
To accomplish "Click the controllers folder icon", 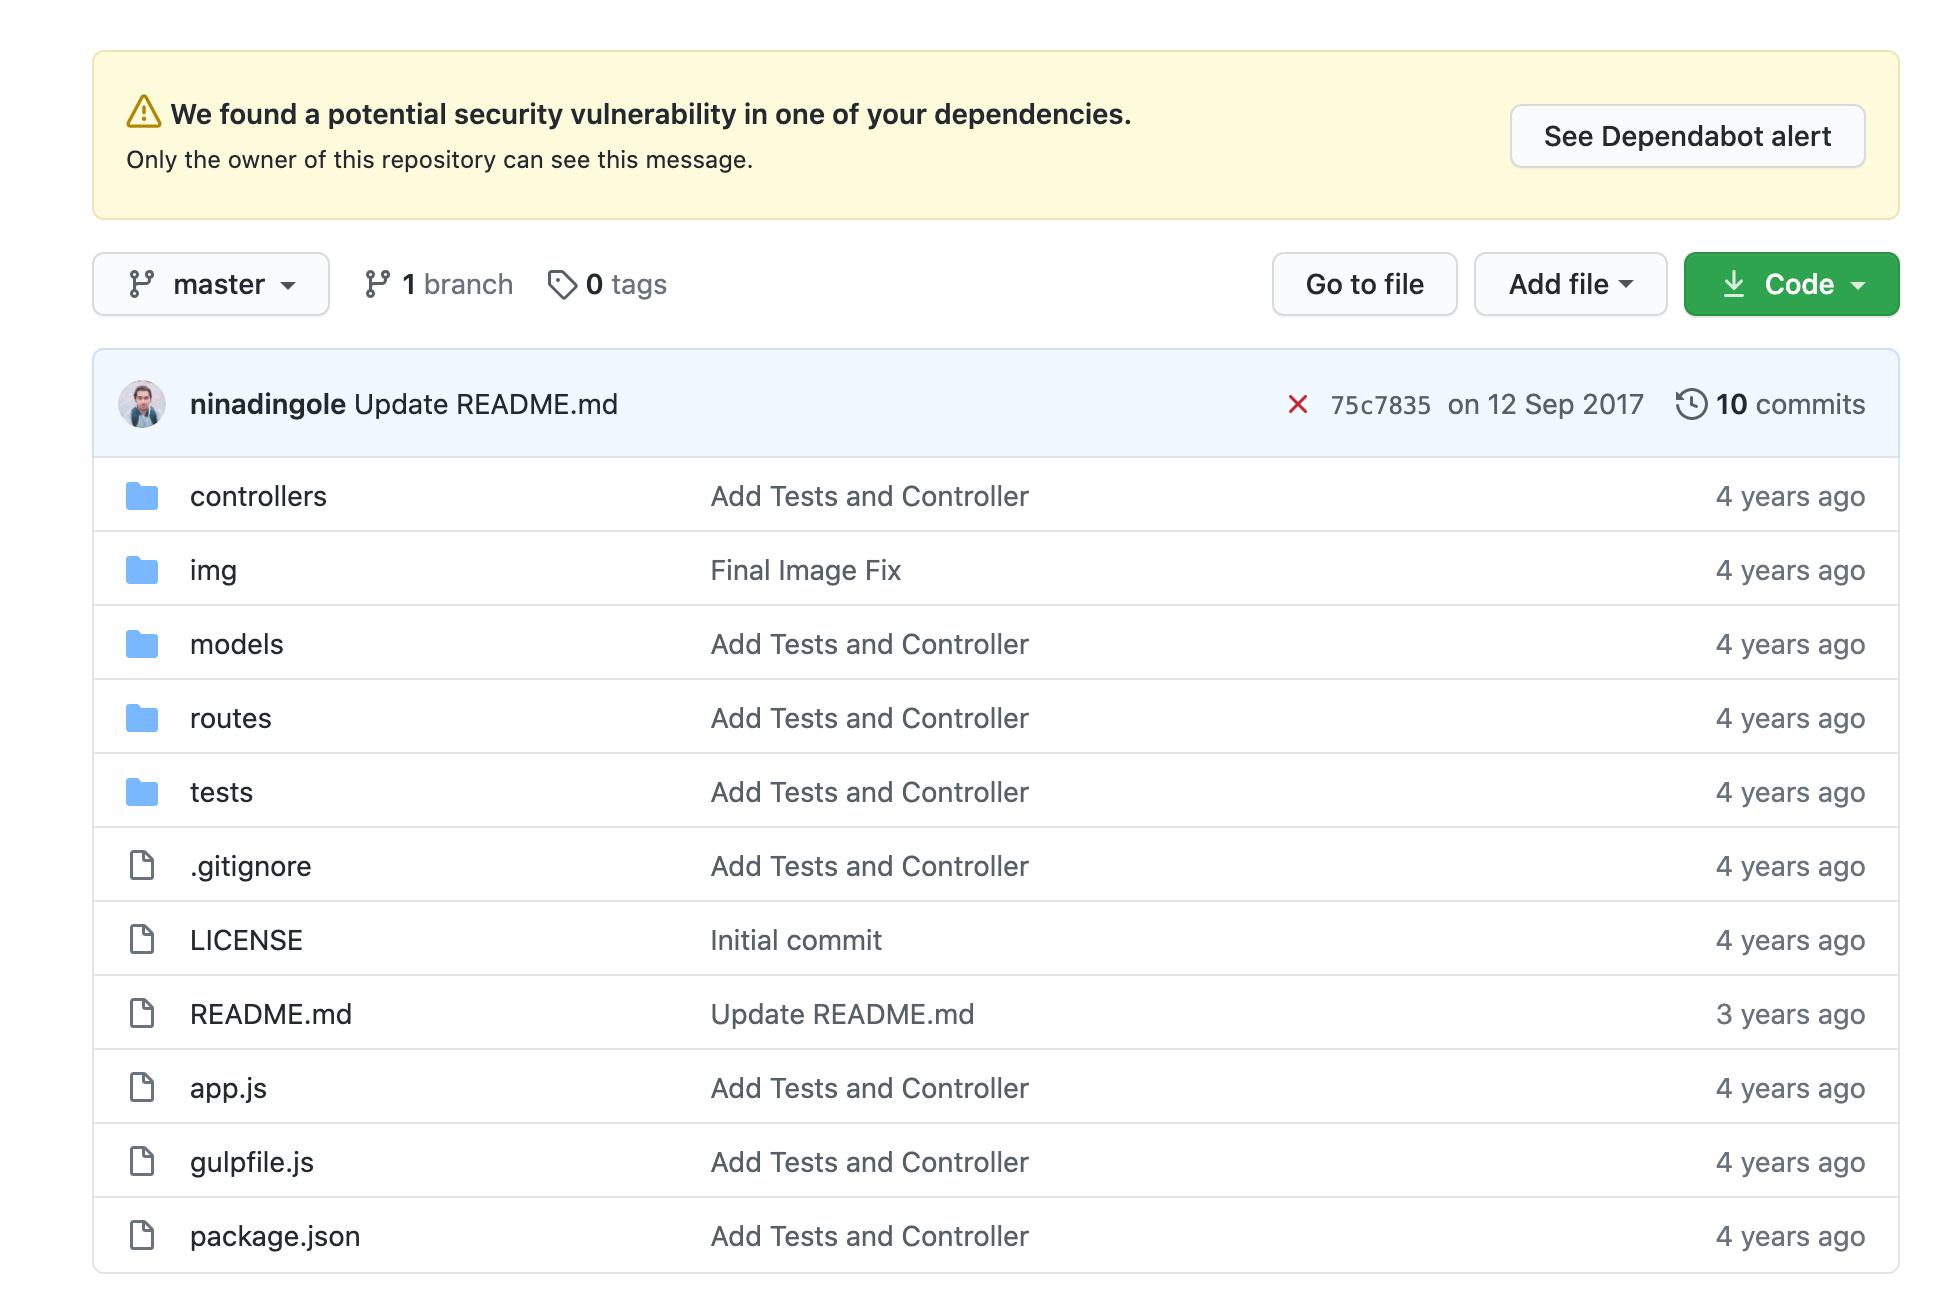I will tap(142, 496).
